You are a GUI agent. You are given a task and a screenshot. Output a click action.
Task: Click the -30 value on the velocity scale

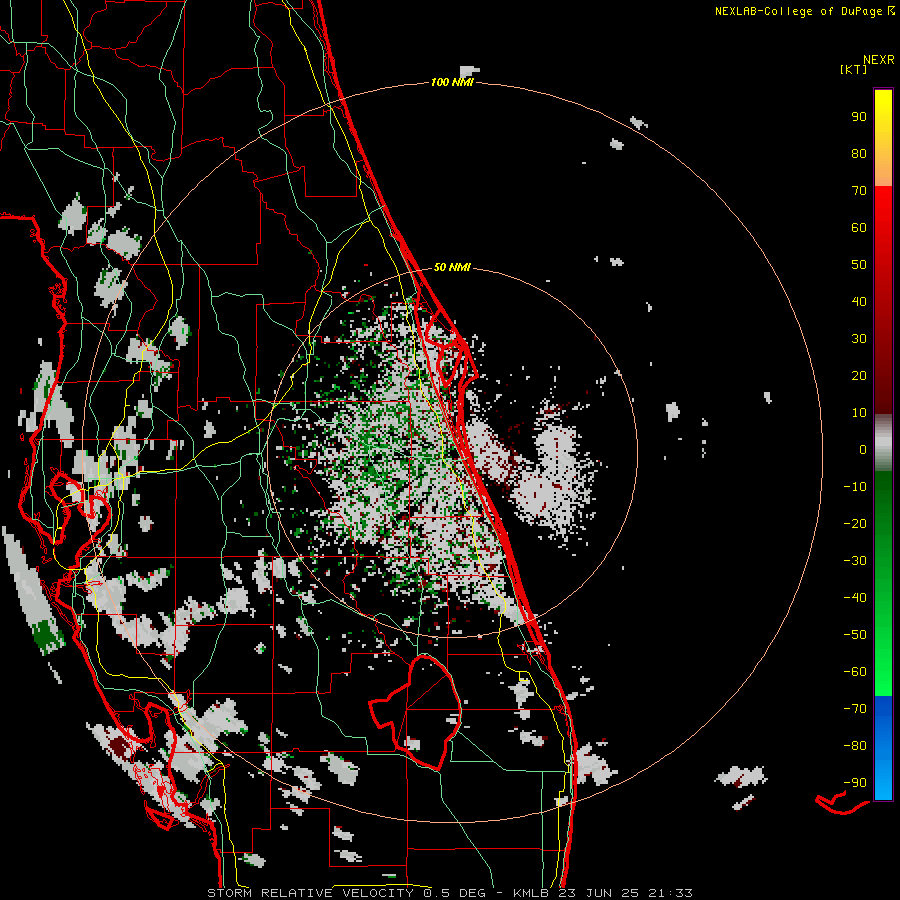tap(855, 561)
